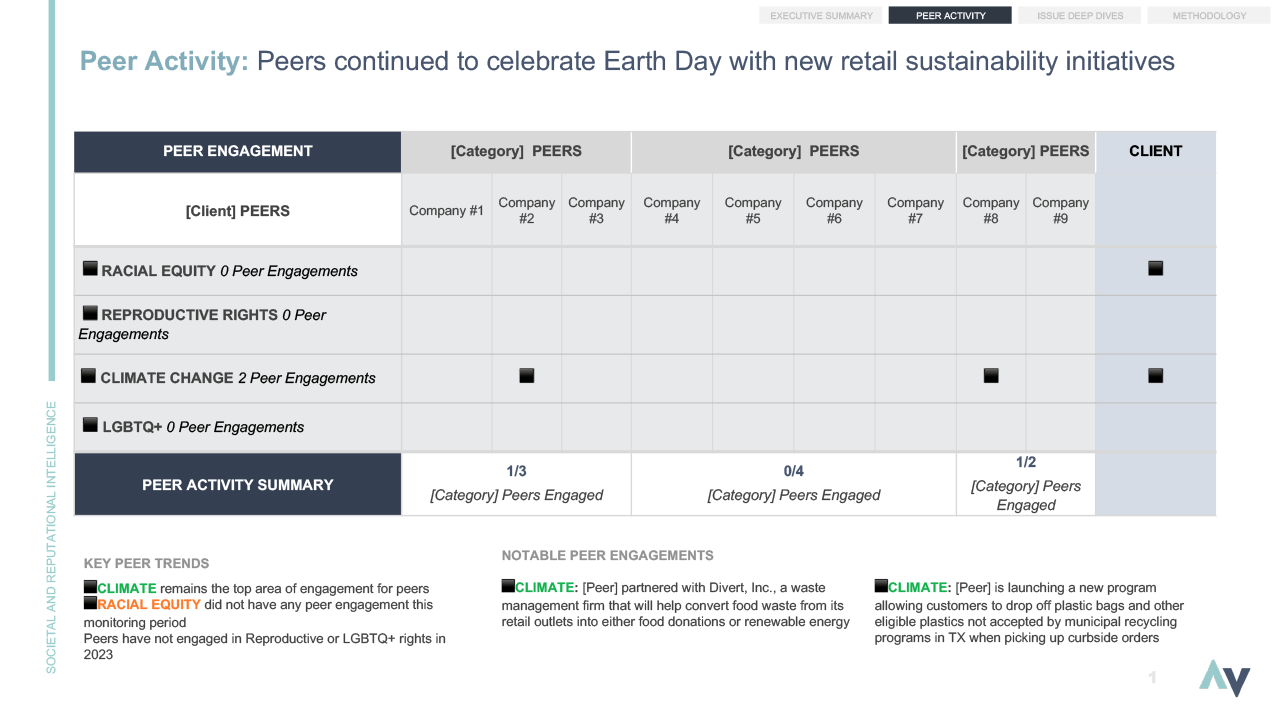Click square icon before 'CLIMATE remains the top'

(x=90, y=587)
